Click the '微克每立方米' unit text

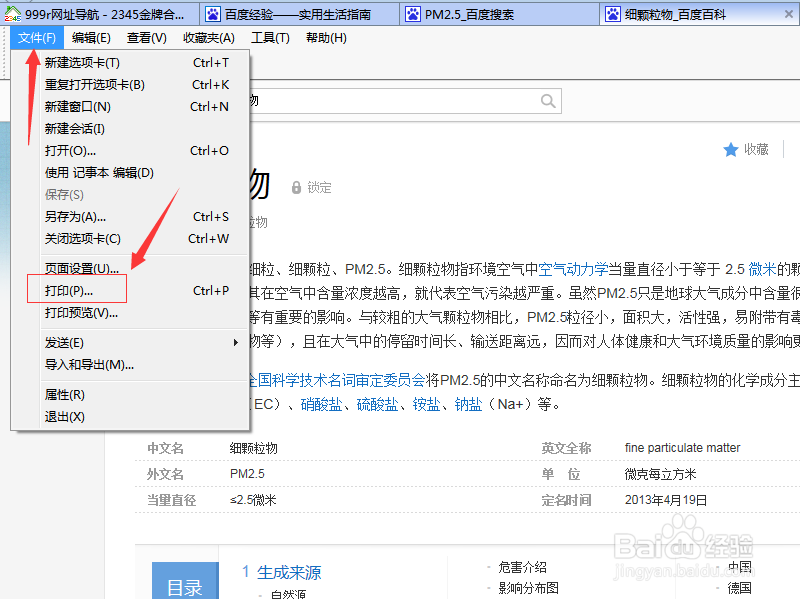660,474
